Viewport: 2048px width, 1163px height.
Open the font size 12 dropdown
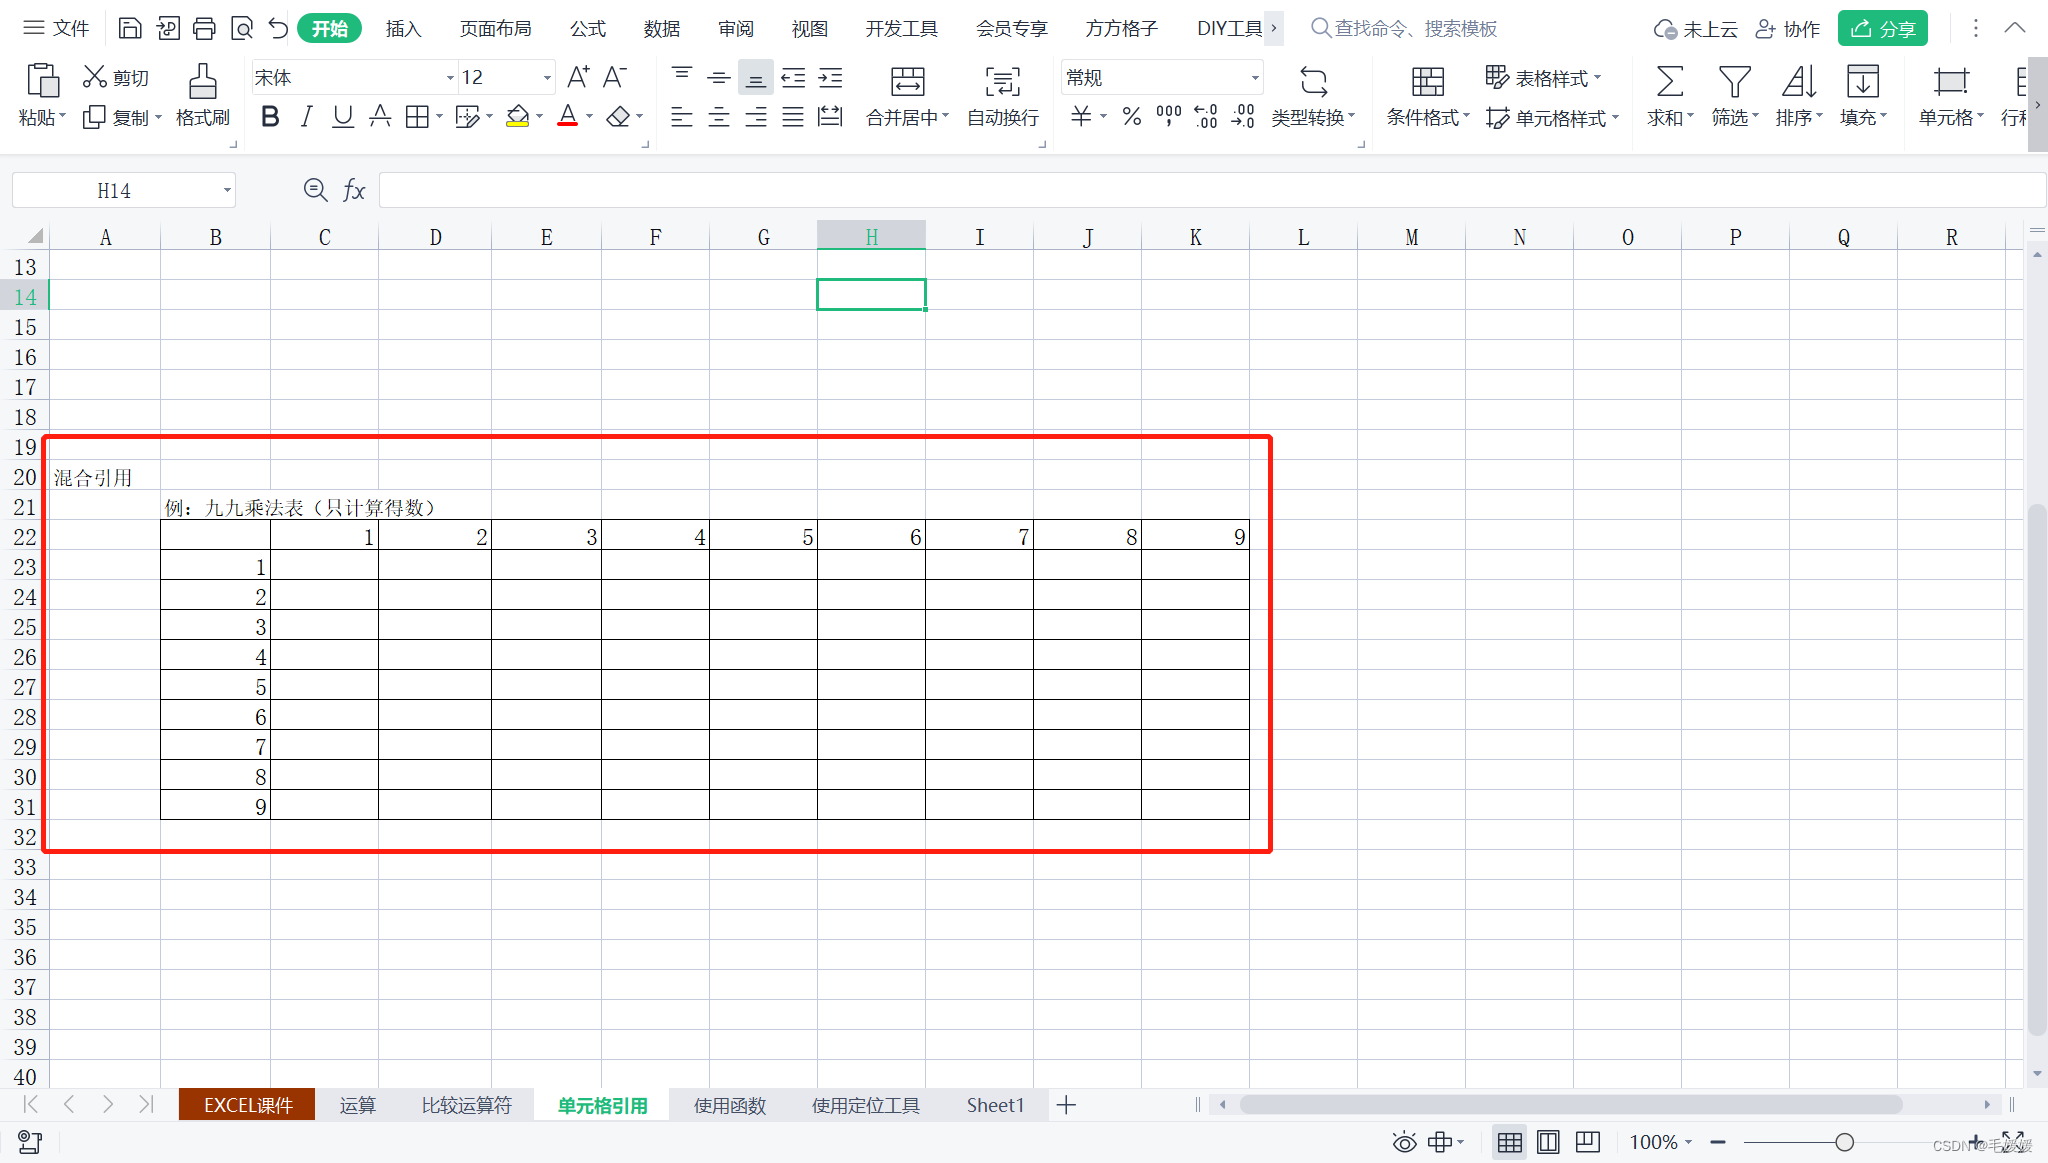click(x=547, y=78)
